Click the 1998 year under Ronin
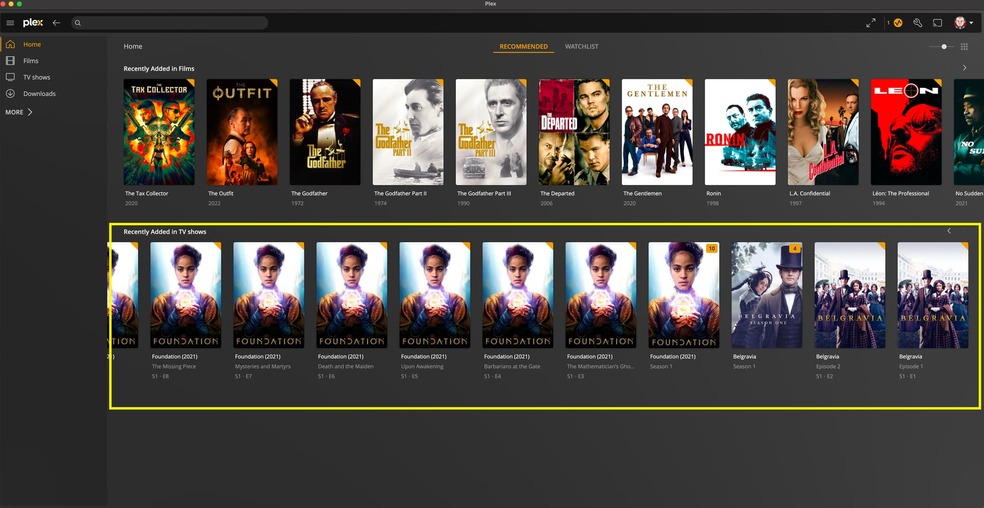The image size is (984, 508). (712, 203)
